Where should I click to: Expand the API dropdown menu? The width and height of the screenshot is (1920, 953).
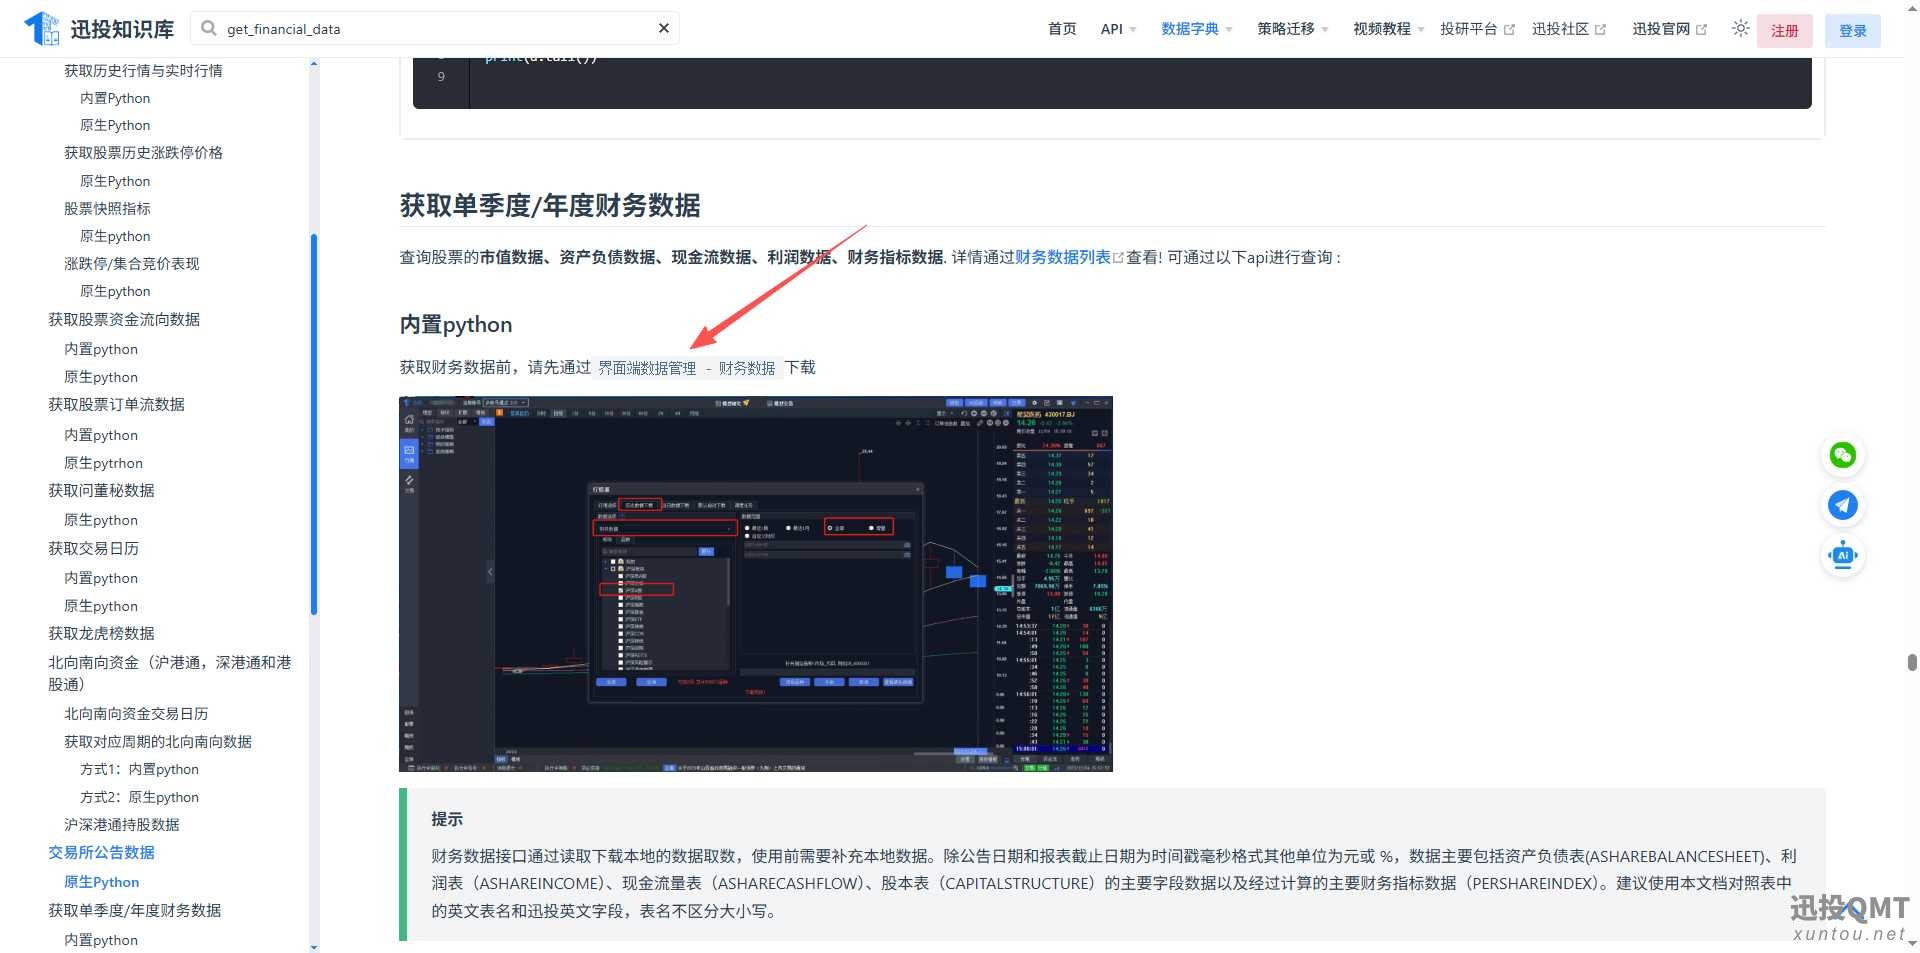pyautogui.click(x=1118, y=29)
